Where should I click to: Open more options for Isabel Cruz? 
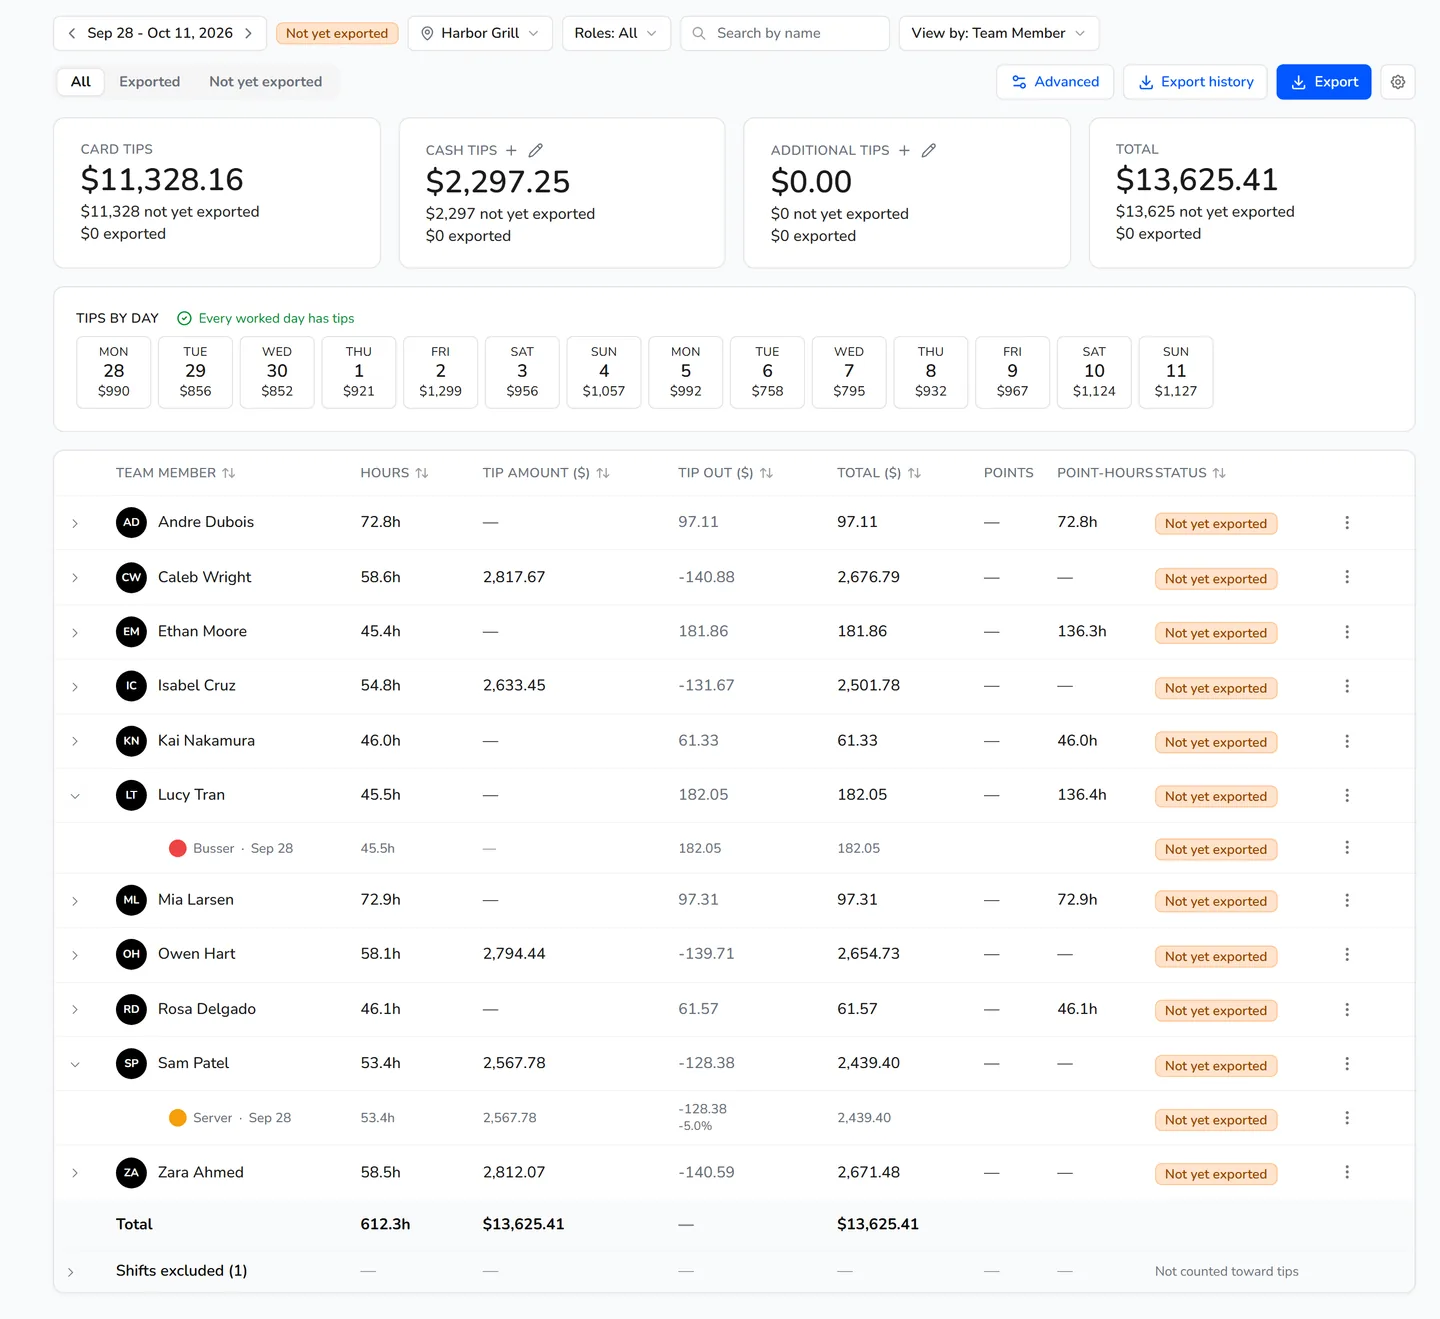[1347, 686]
